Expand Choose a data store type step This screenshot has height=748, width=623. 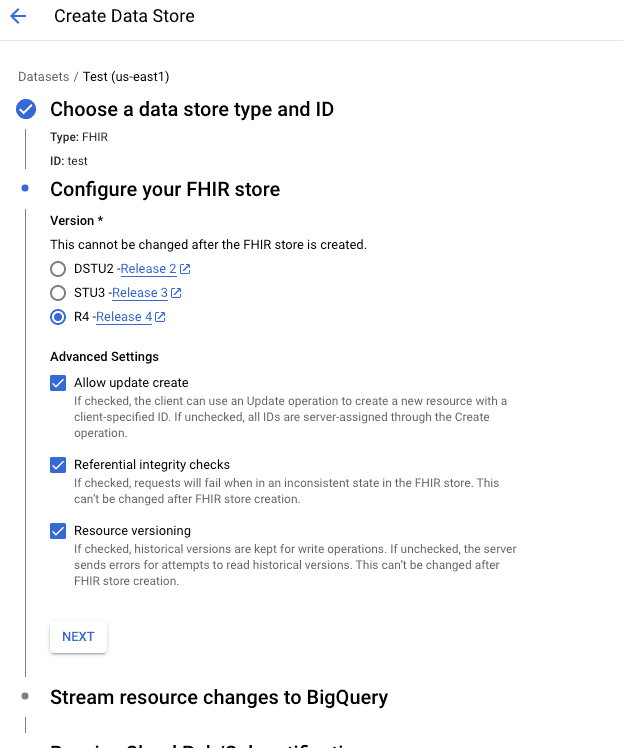click(x=192, y=109)
